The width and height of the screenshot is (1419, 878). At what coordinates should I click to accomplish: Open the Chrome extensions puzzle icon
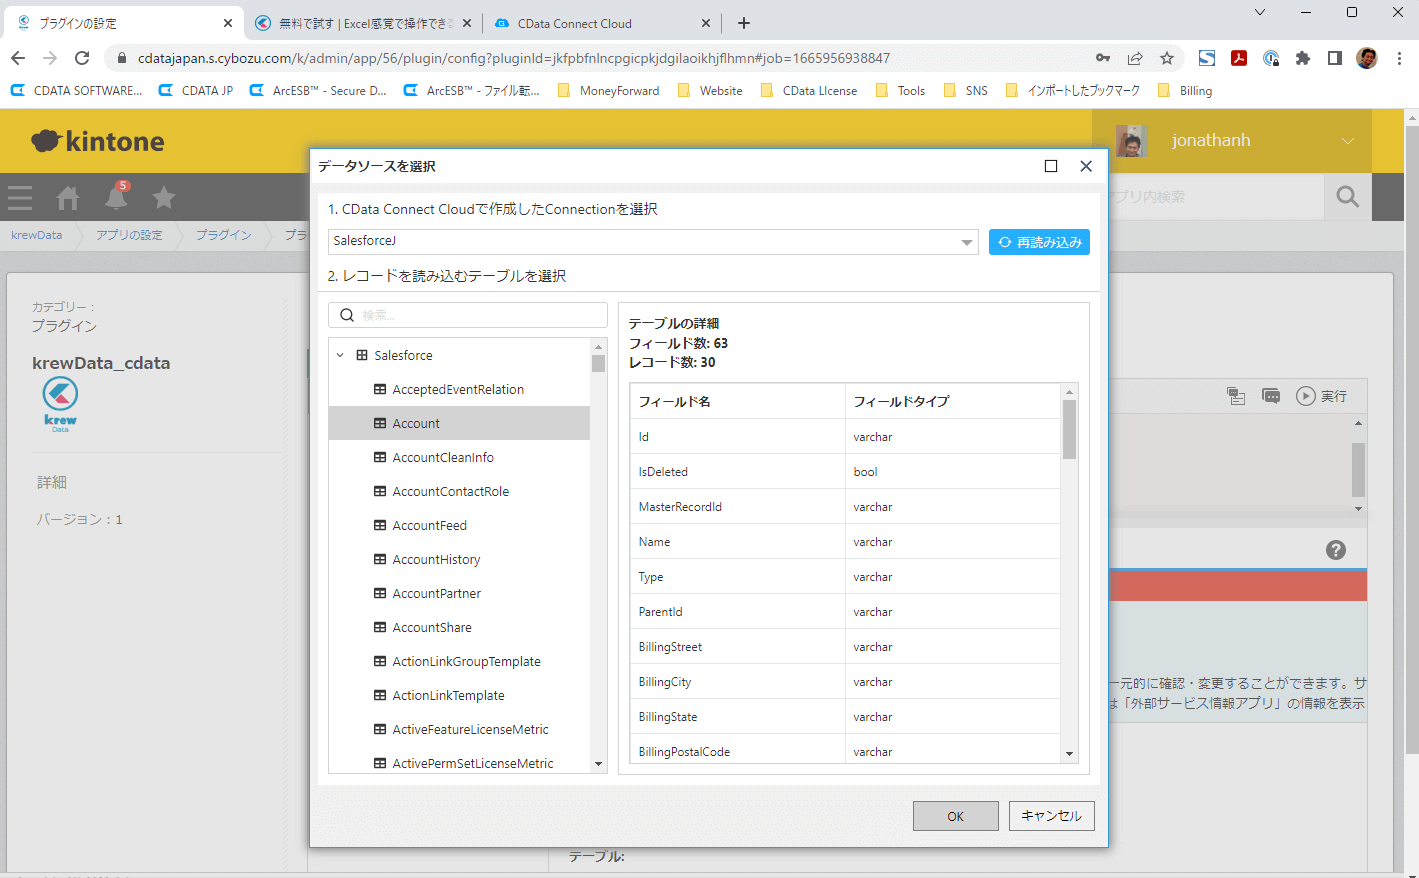(x=1302, y=58)
